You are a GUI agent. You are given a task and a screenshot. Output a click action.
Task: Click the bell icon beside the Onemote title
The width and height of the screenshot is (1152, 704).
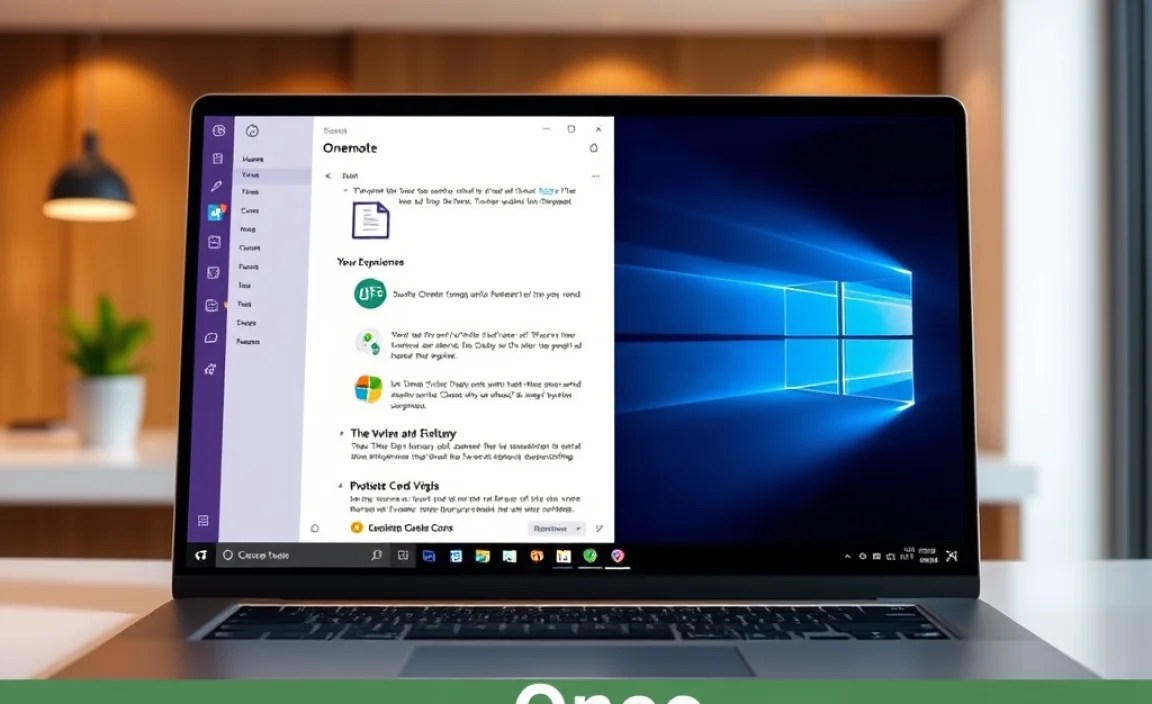[x=594, y=148]
